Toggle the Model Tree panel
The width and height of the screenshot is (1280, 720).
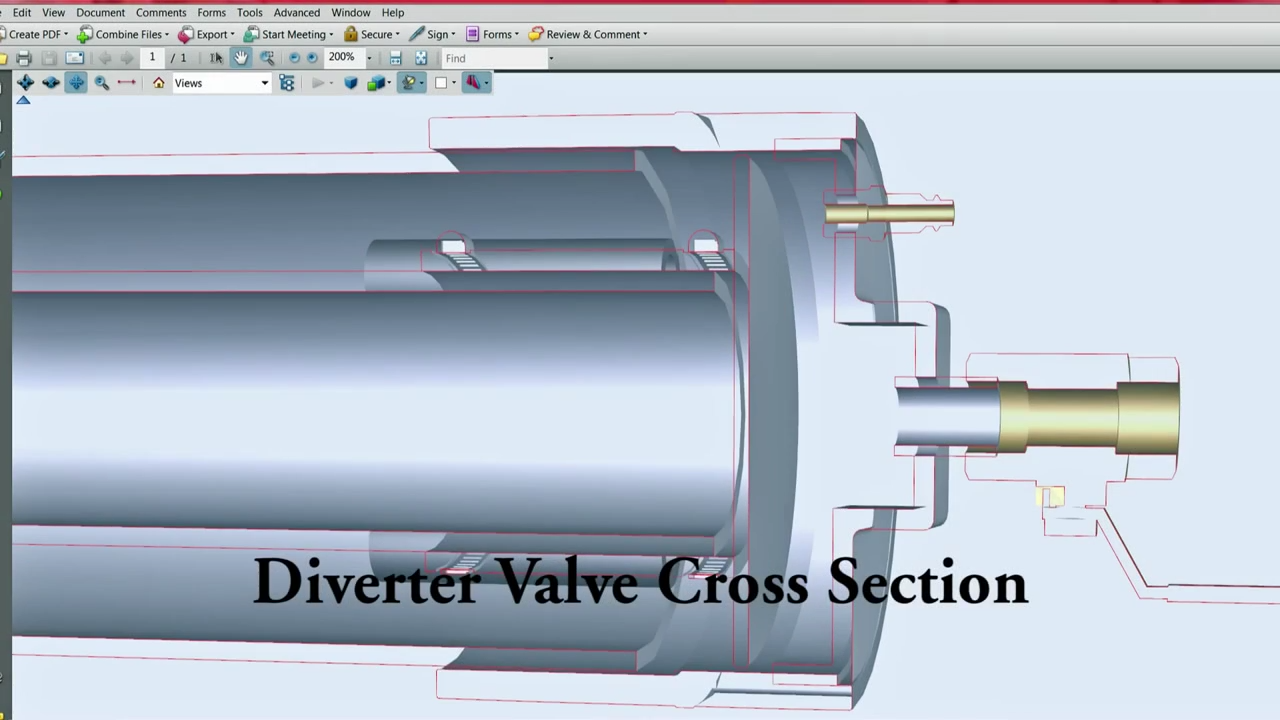(287, 83)
